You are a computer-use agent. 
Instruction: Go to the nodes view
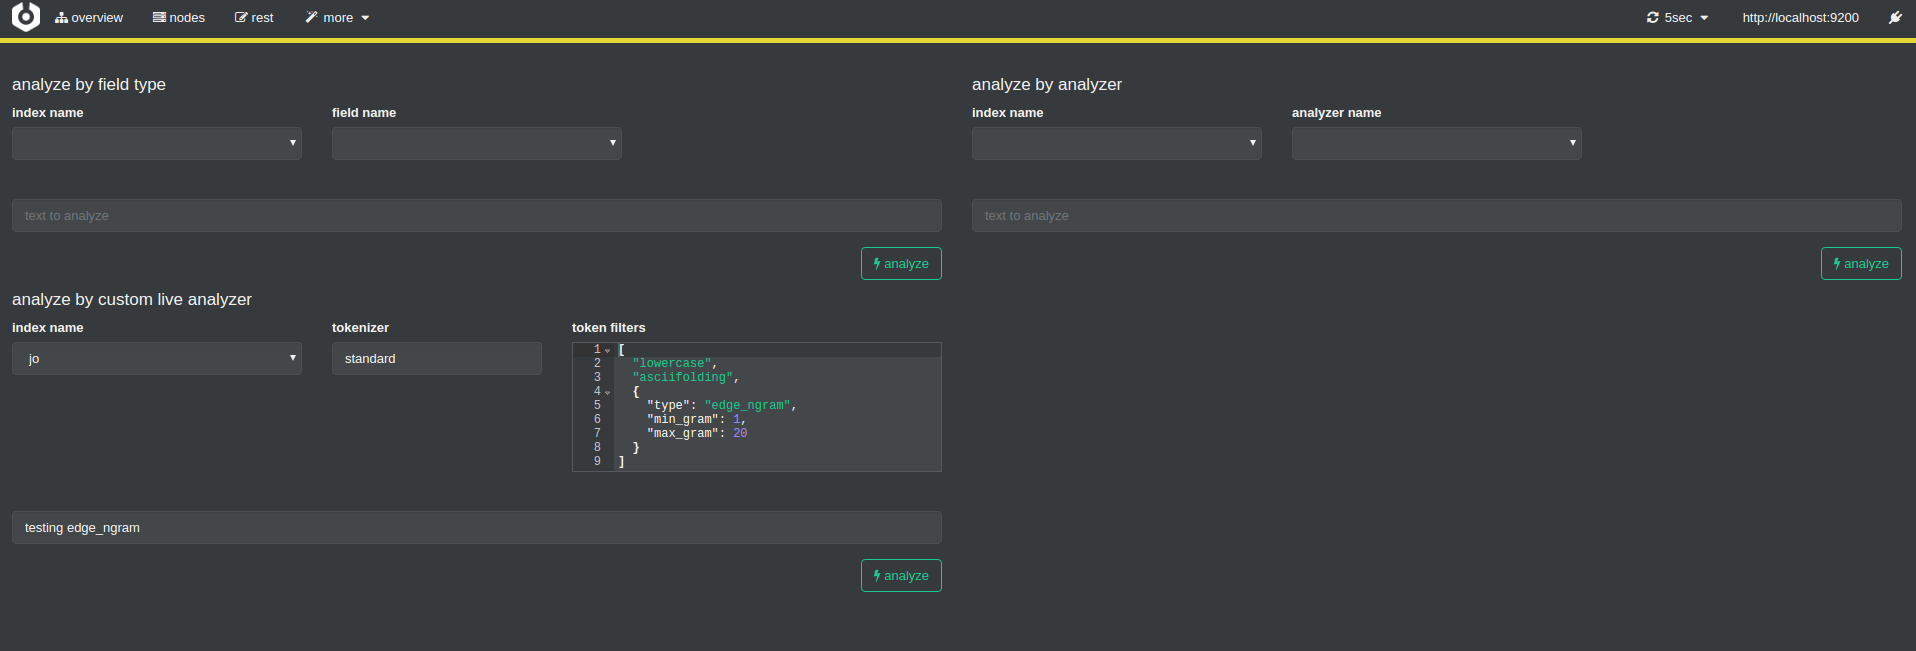tap(179, 18)
